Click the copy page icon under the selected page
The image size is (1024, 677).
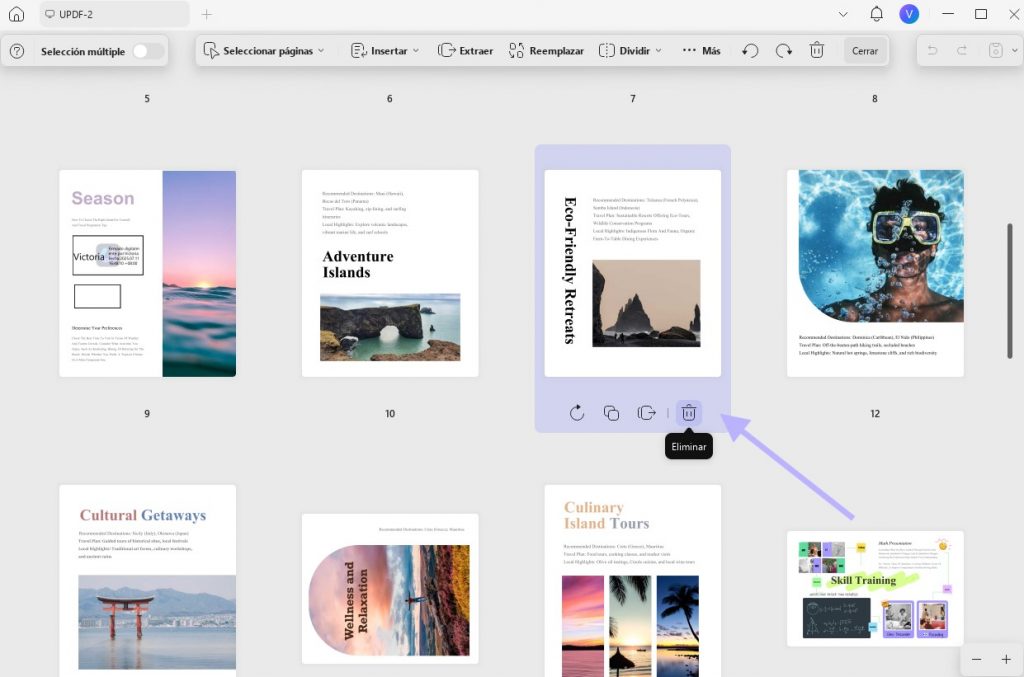[611, 413]
